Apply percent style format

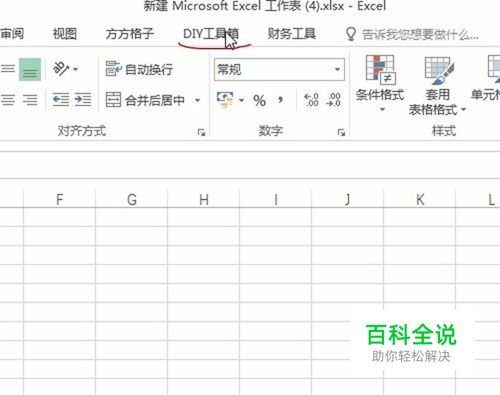(259, 100)
